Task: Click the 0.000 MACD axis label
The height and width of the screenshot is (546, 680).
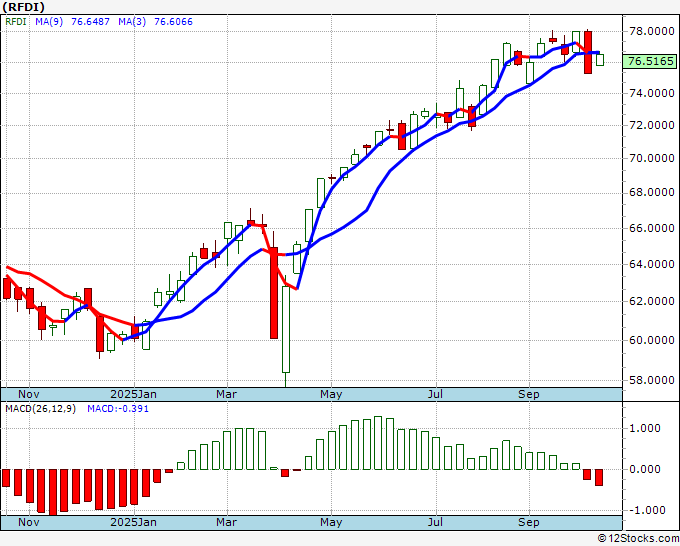Action: coord(645,469)
